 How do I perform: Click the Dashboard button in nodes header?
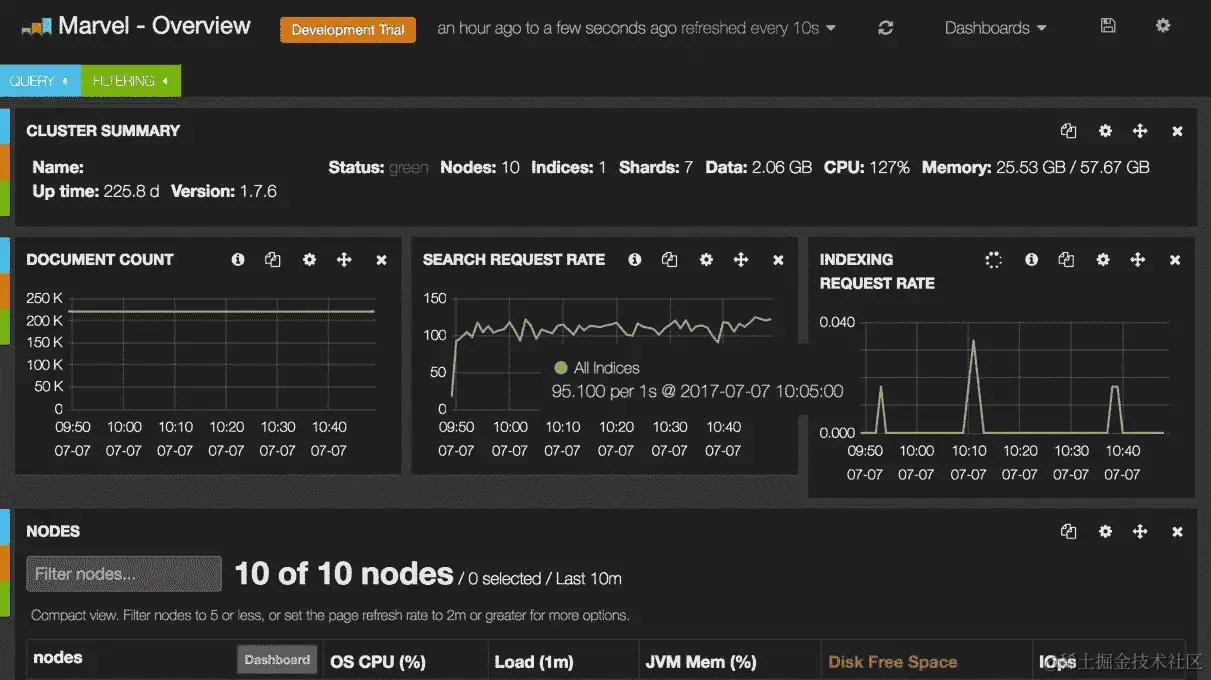pyautogui.click(x=277, y=660)
